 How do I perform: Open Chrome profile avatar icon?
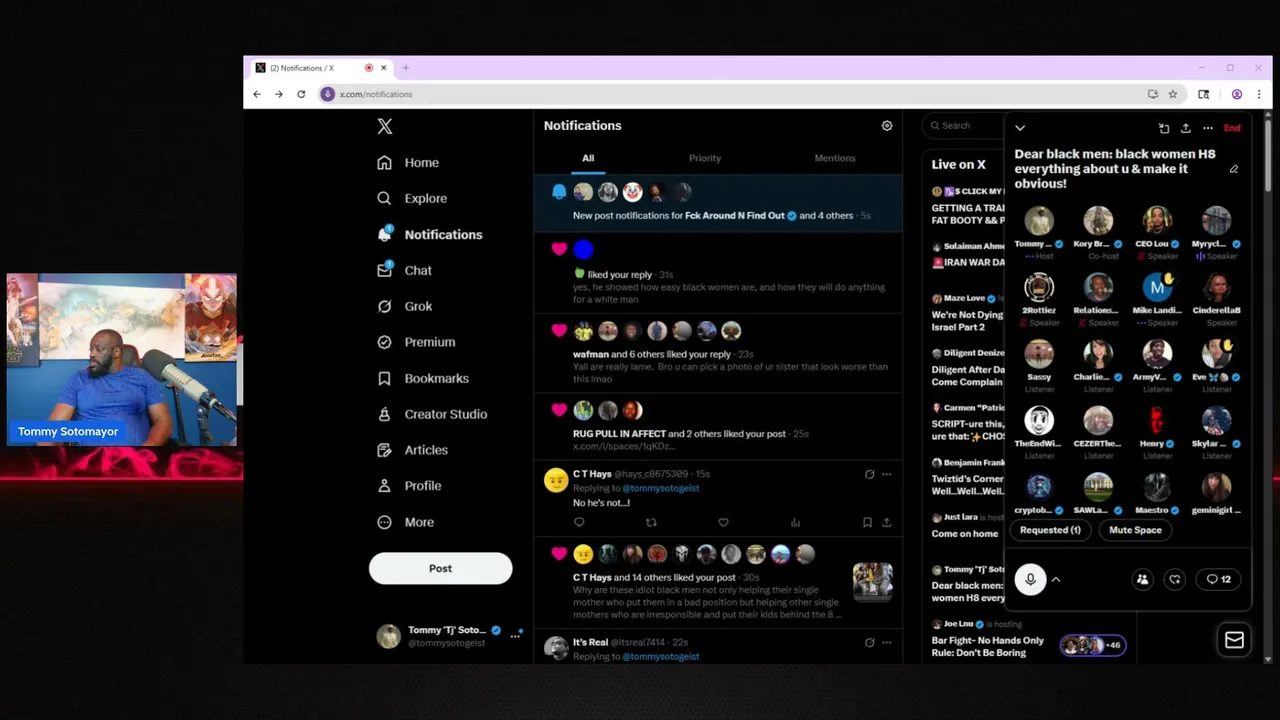pyautogui.click(x=1237, y=94)
